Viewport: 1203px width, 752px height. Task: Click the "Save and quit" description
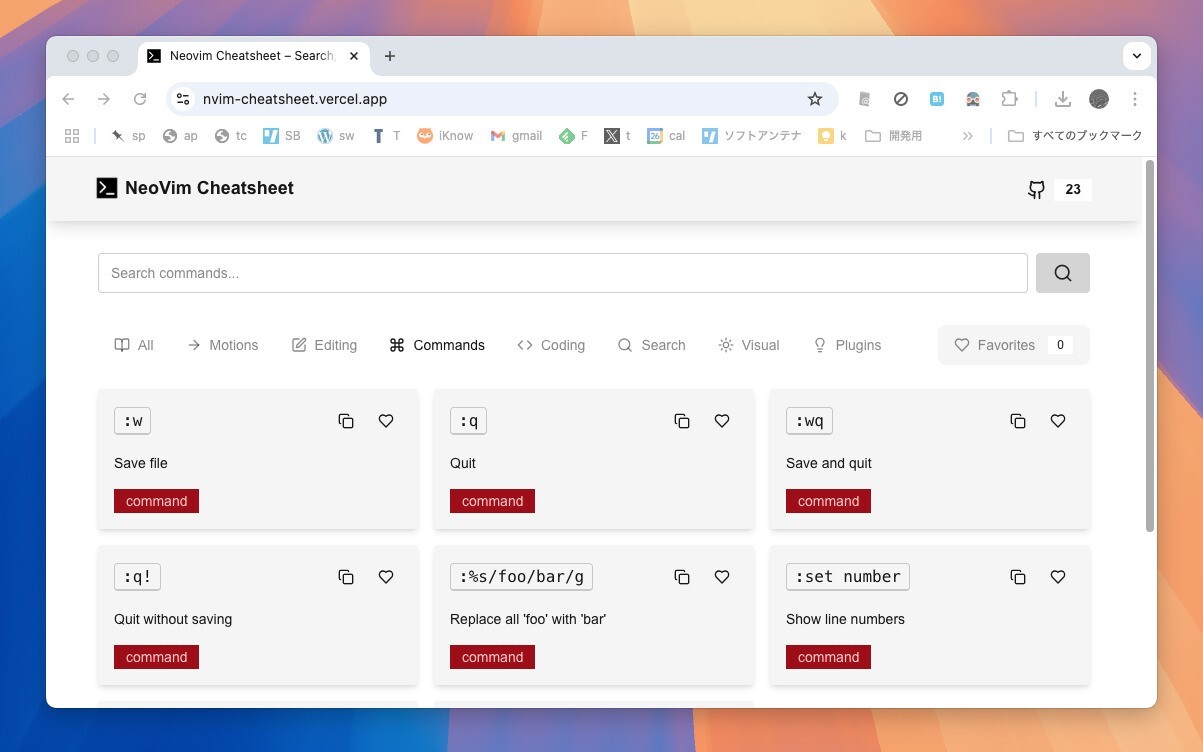coord(829,463)
